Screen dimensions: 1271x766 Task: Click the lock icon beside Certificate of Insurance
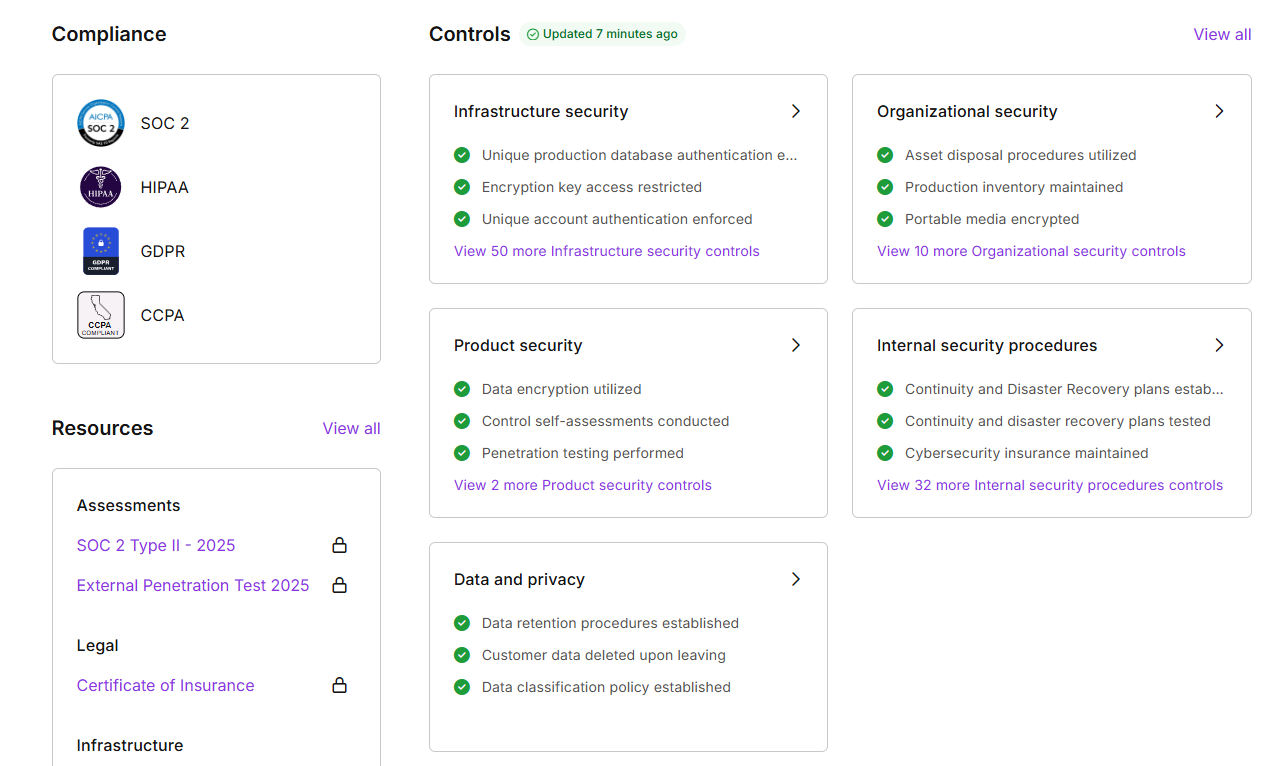(339, 685)
